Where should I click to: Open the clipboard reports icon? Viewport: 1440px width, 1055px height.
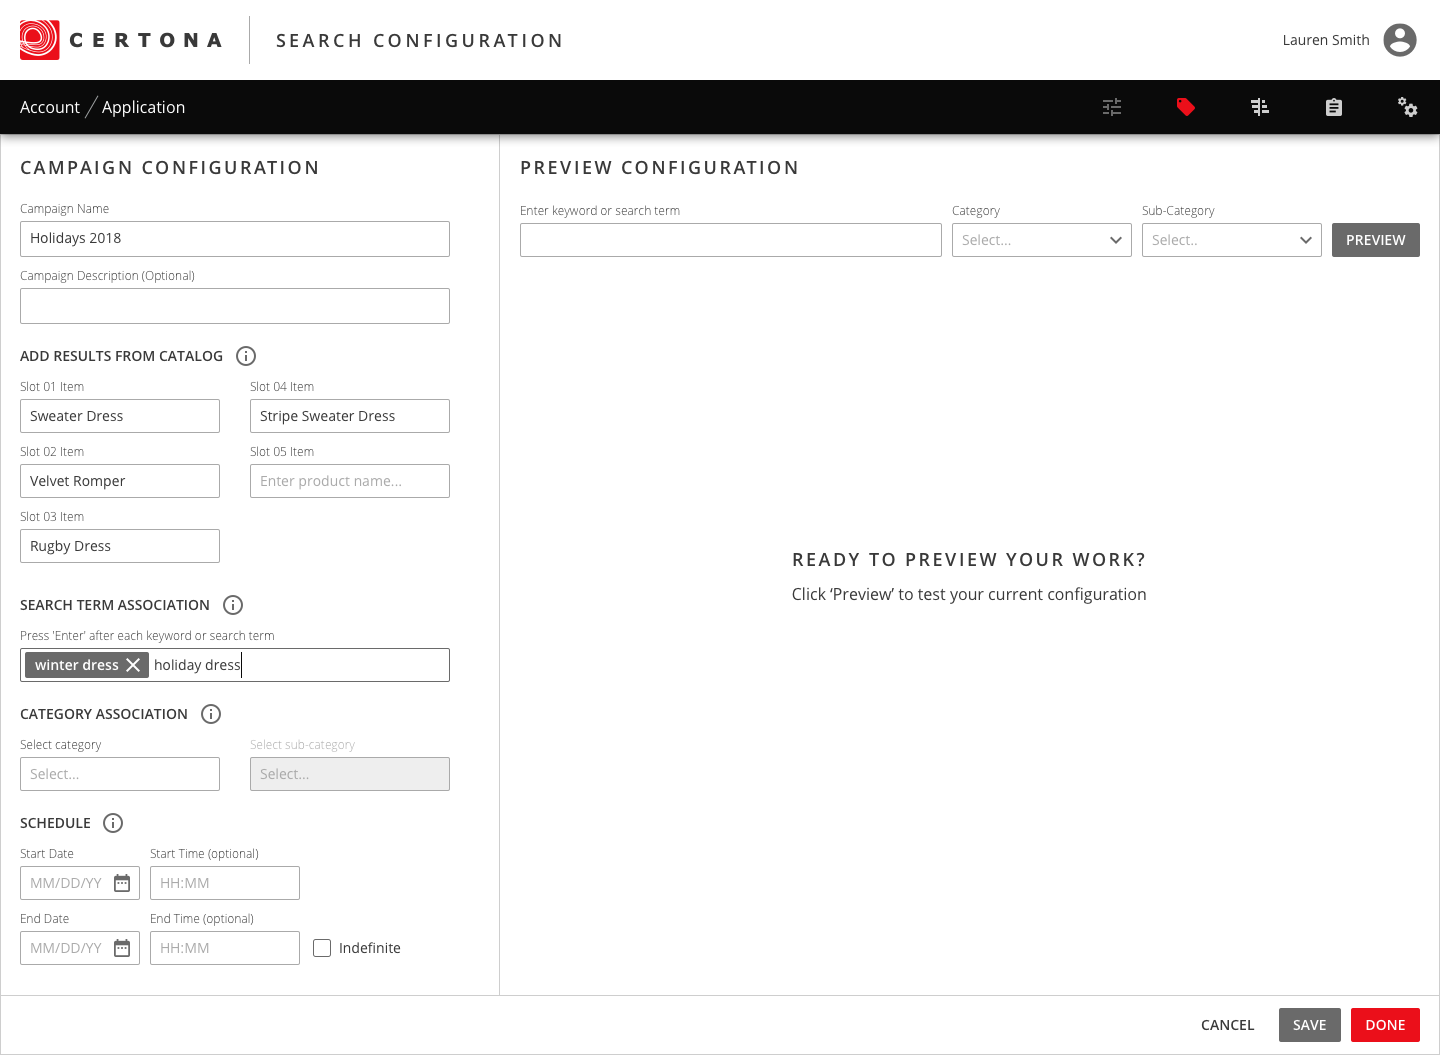tap(1334, 107)
